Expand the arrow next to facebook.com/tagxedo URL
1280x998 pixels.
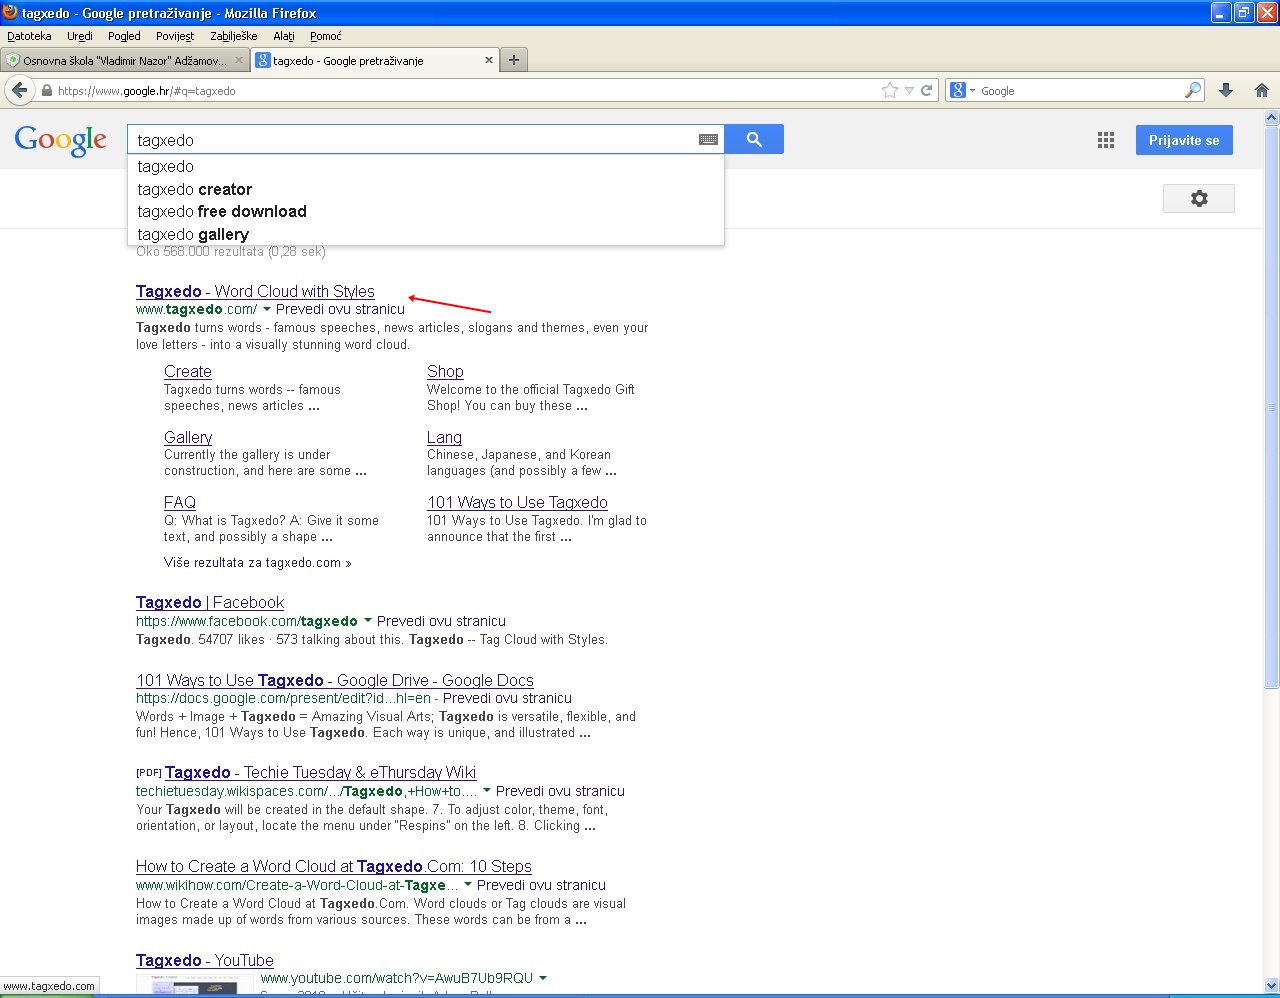pyautogui.click(x=368, y=621)
